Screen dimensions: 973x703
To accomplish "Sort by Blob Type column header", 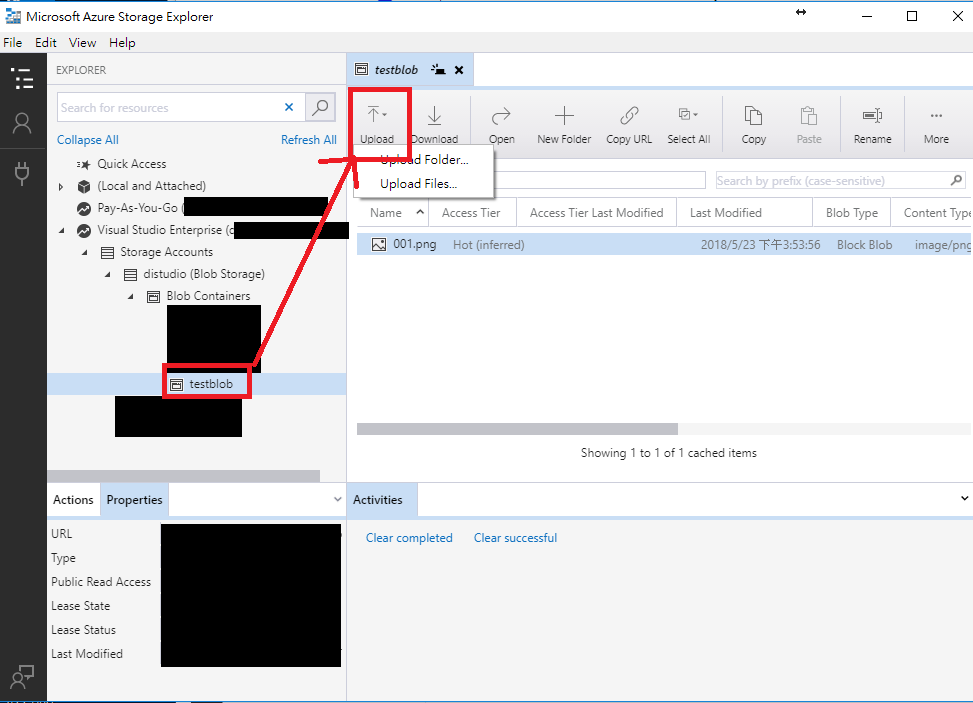I will click(x=851, y=213).
